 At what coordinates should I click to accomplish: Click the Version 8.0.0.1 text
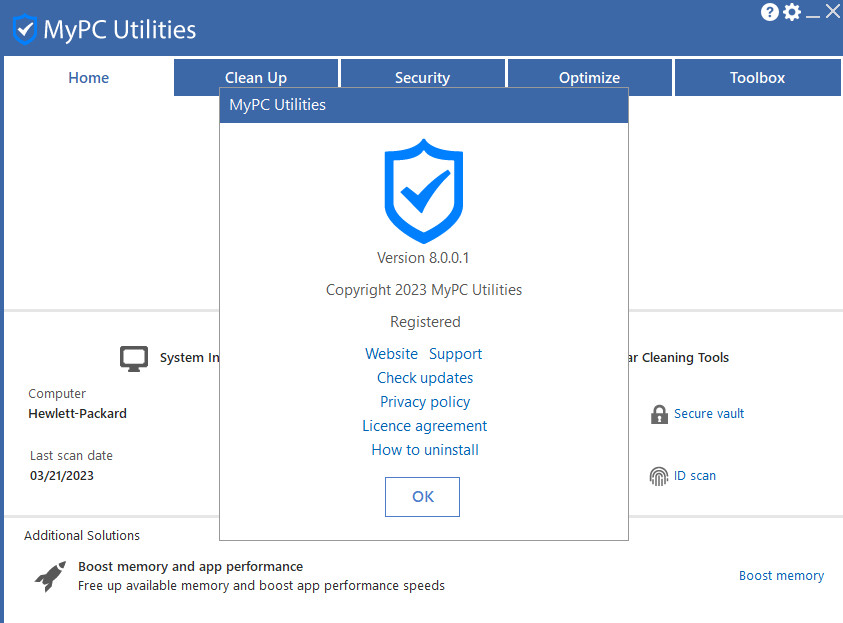click(x=423, y=258)
